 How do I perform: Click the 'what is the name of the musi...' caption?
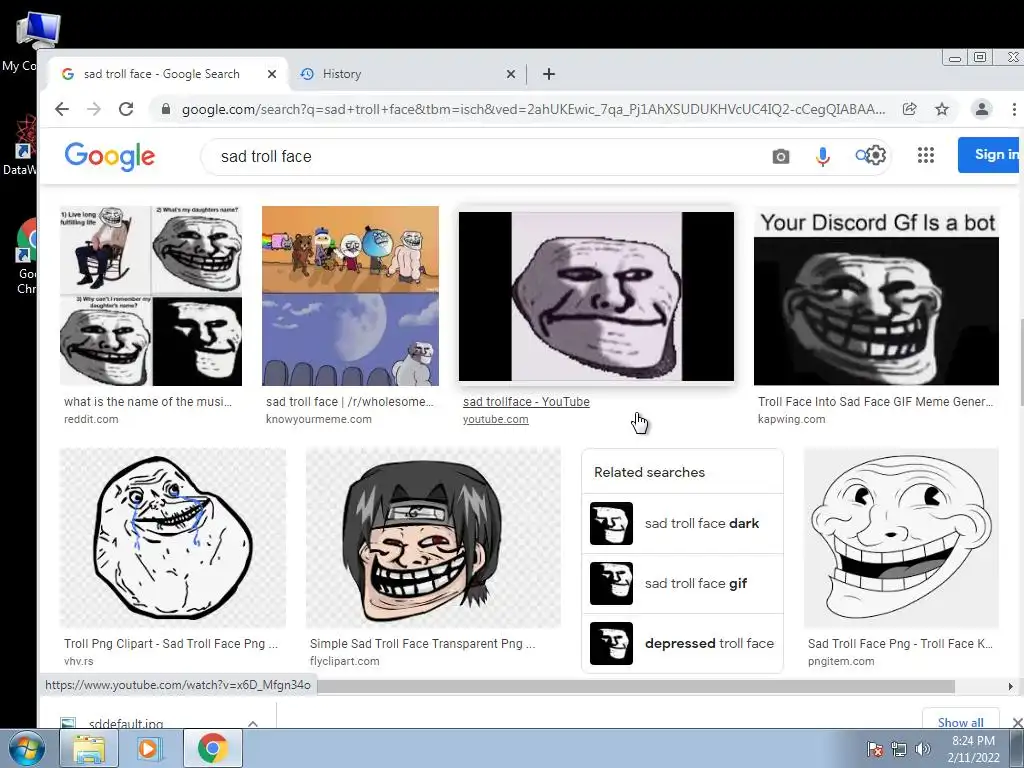point(148,402)
